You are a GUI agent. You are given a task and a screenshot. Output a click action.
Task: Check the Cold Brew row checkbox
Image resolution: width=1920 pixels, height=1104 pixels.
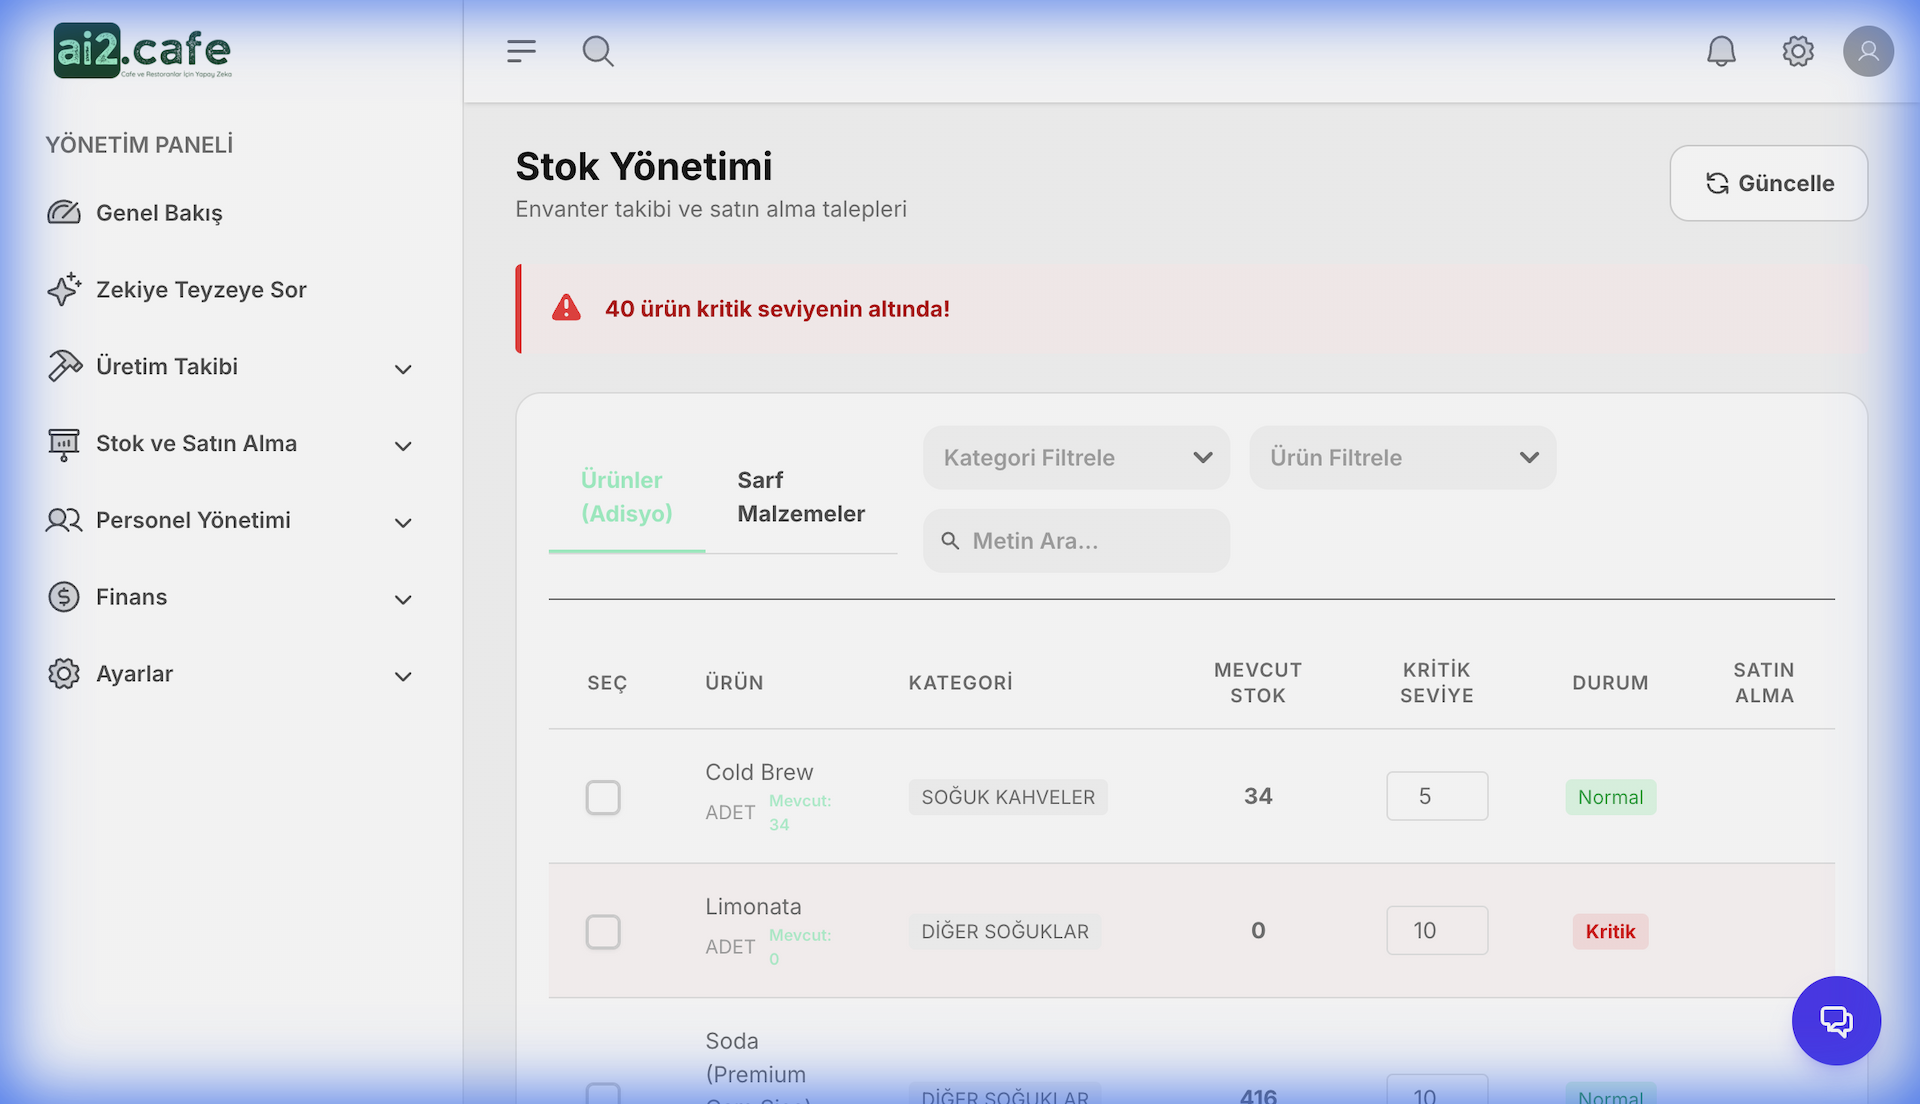click(603, 797)
